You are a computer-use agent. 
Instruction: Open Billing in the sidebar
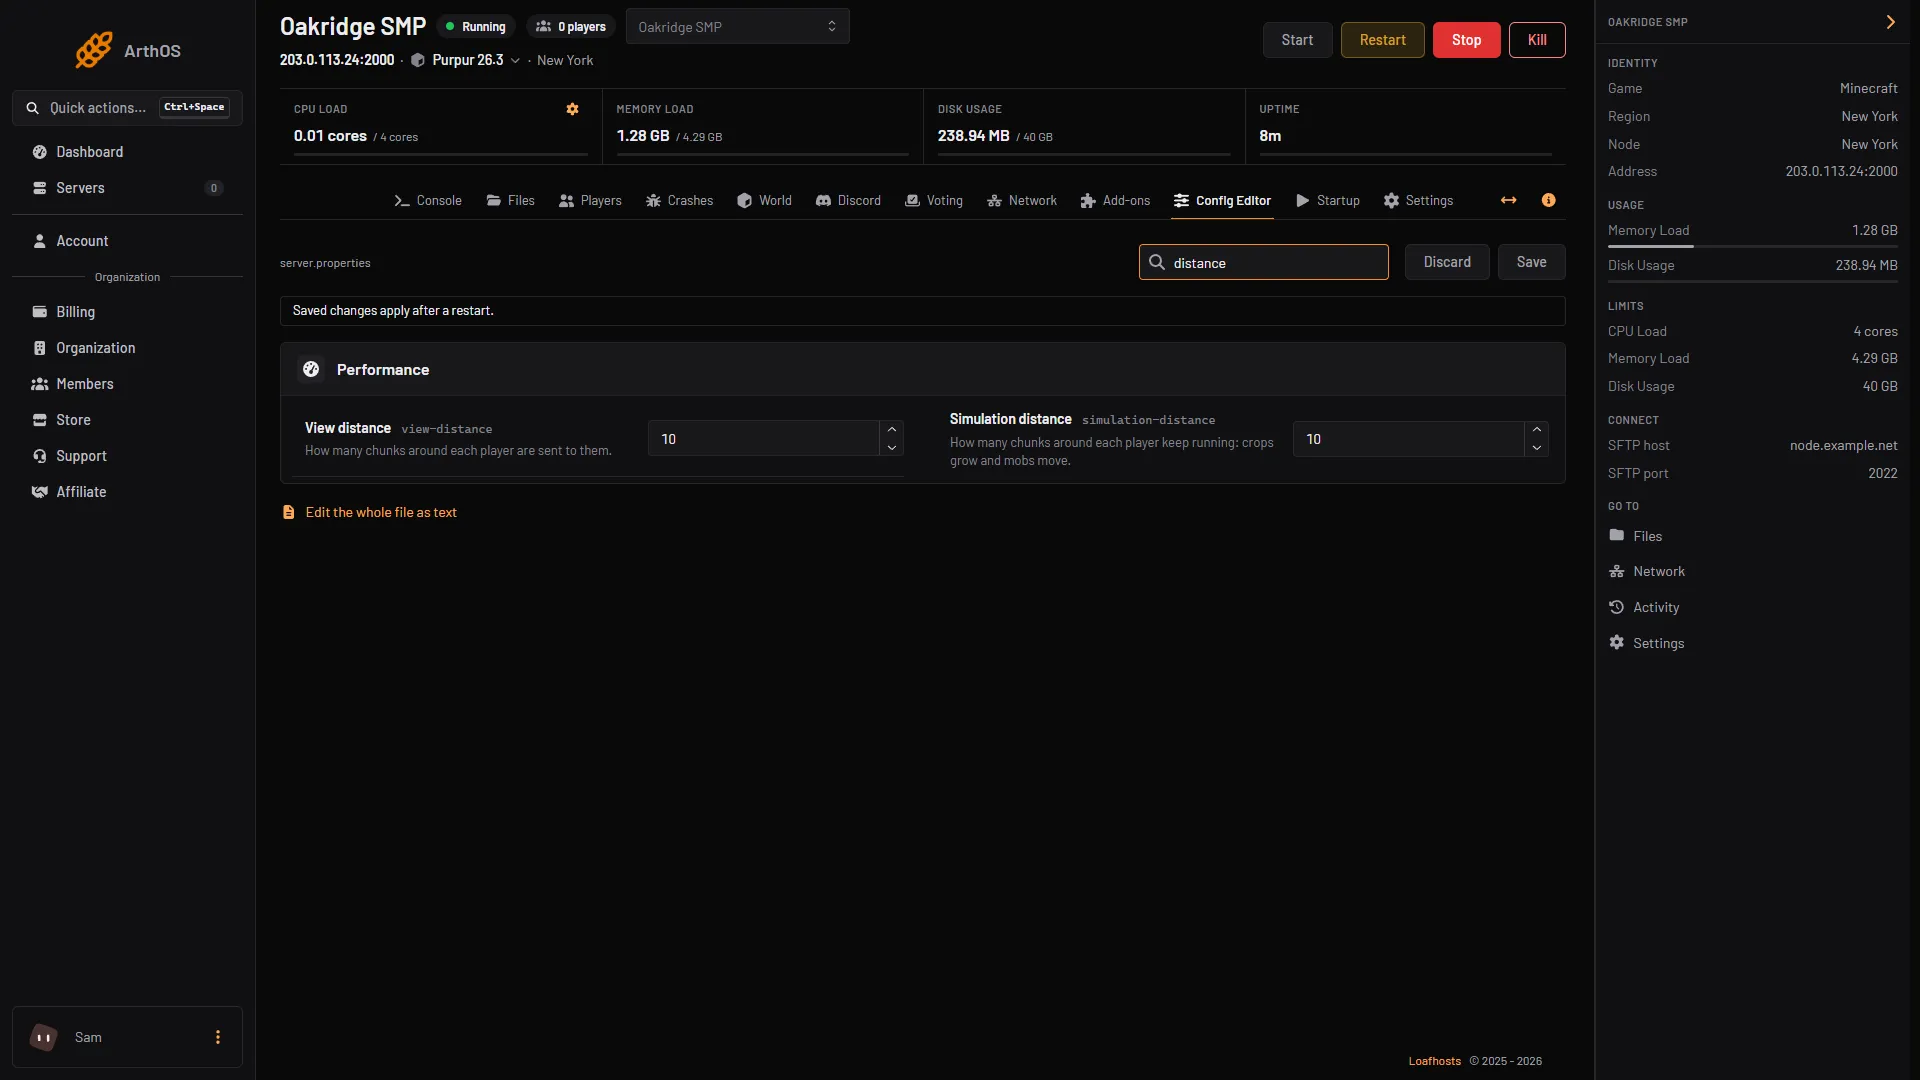point(127,312)
